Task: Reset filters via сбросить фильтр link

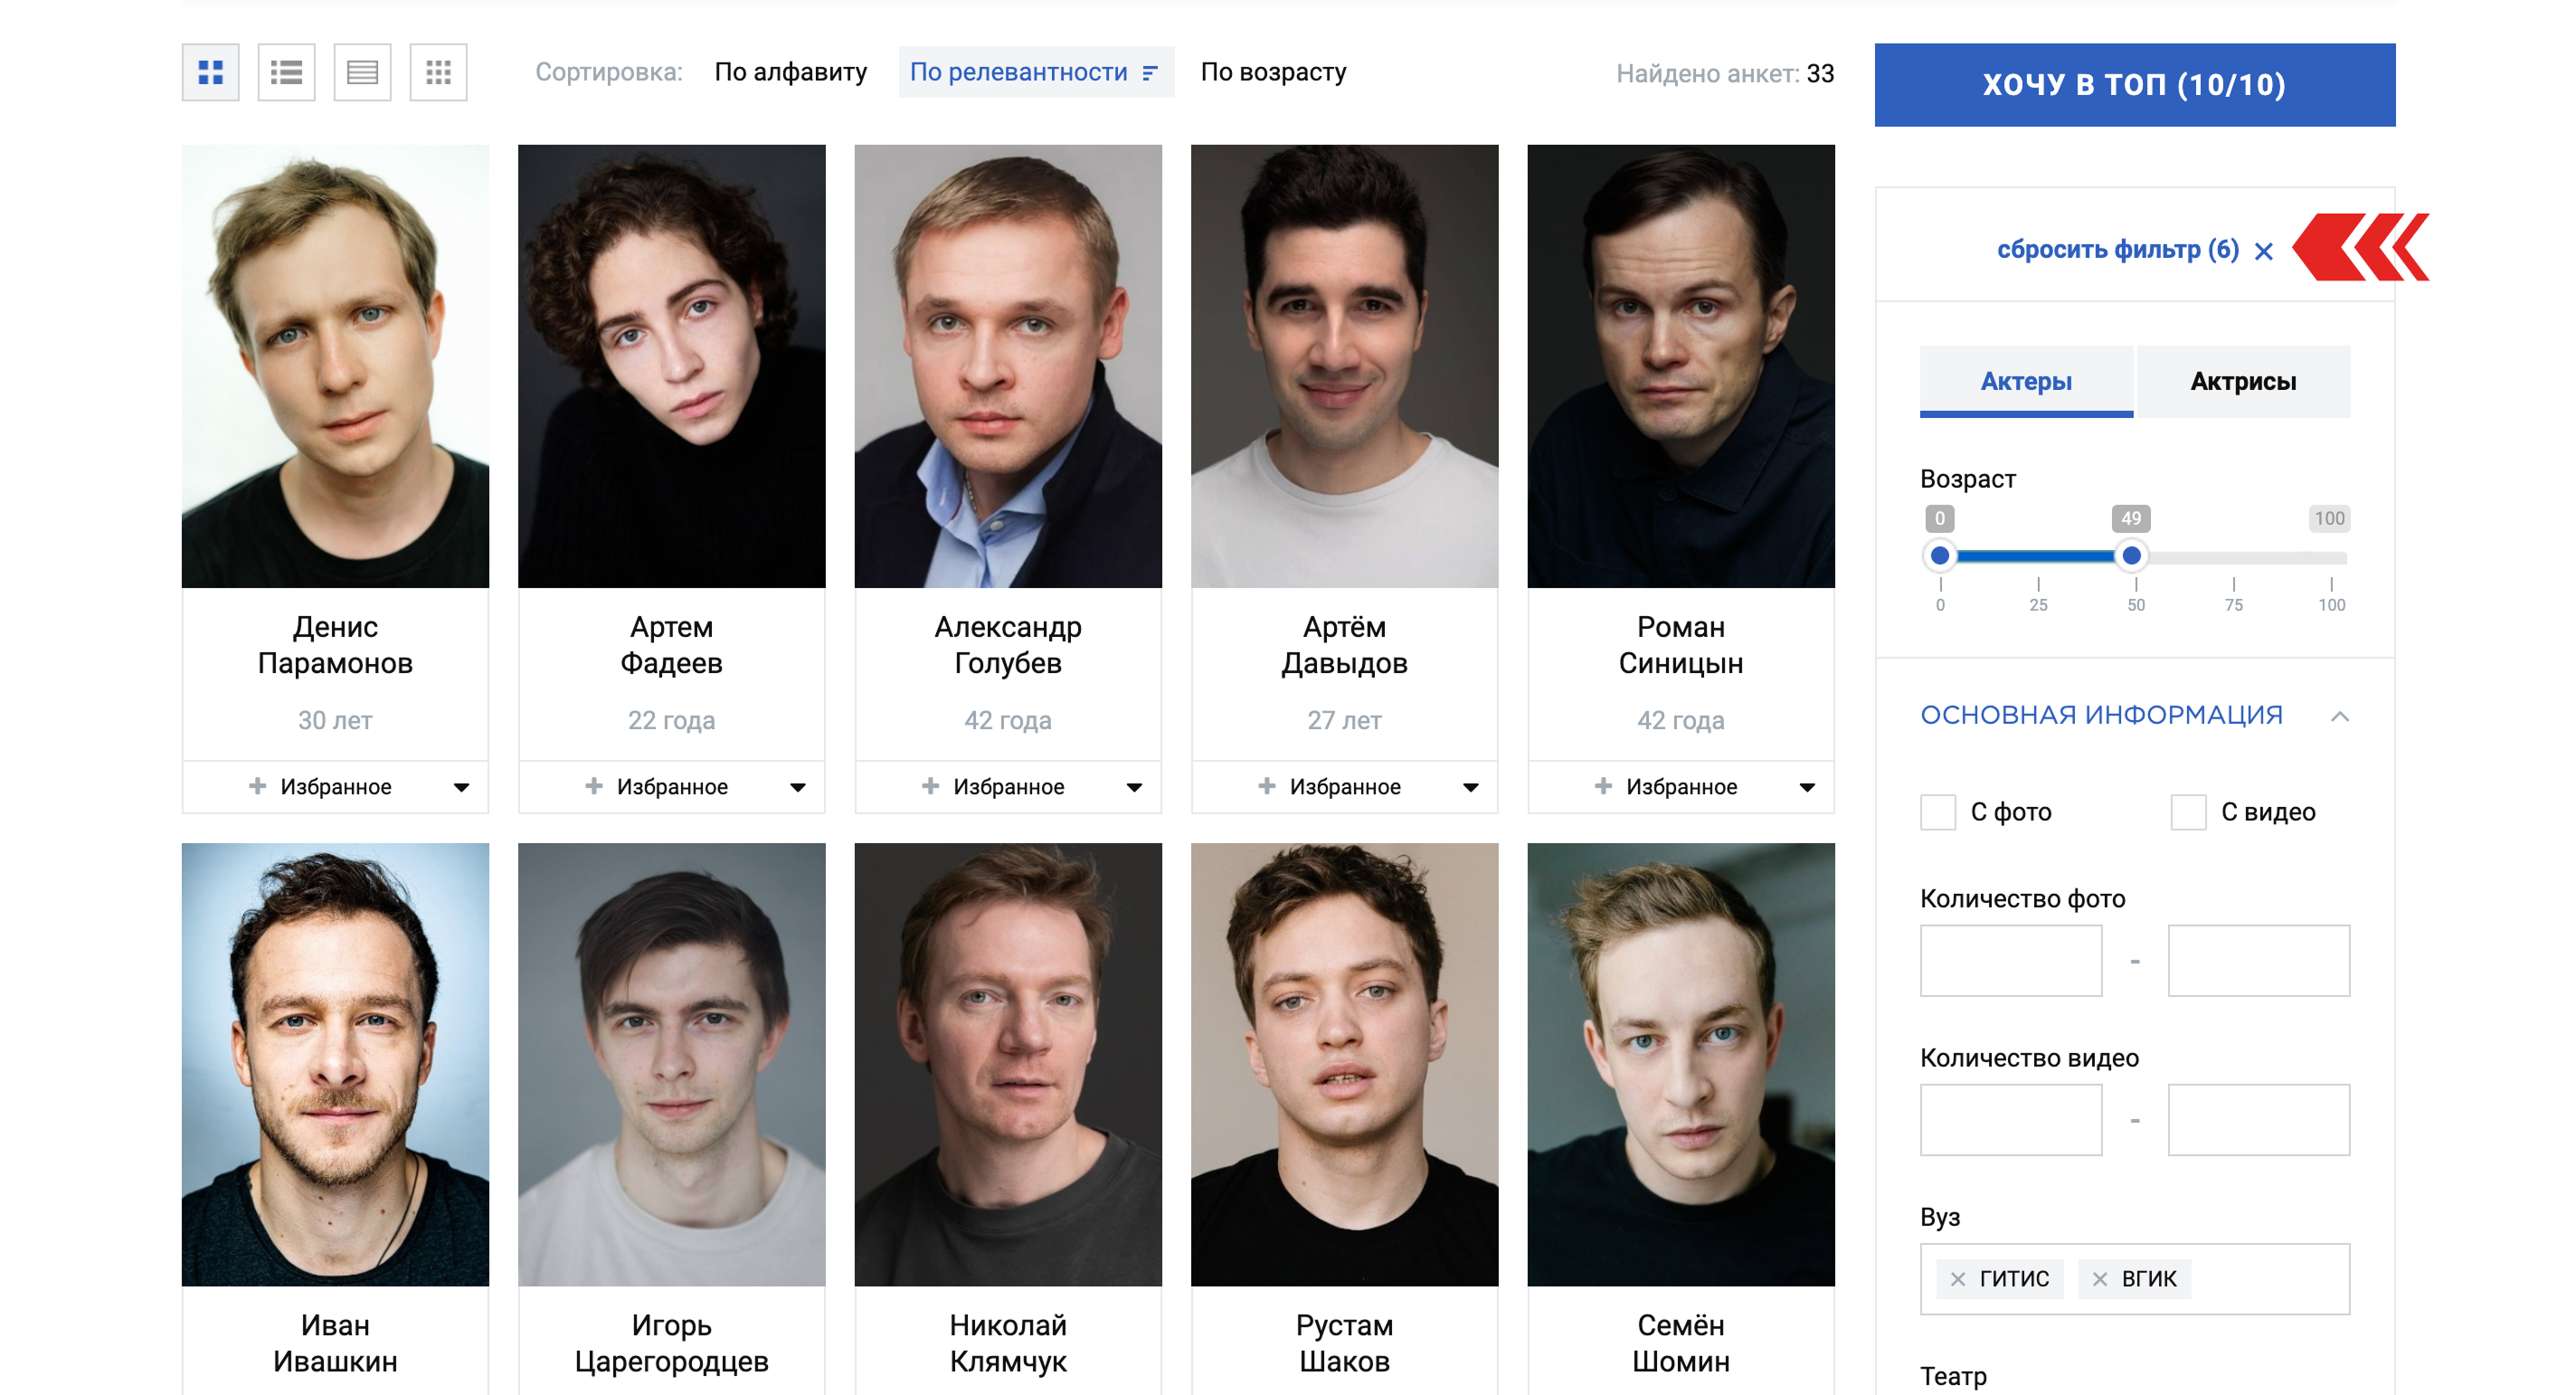Action: 2116,249
